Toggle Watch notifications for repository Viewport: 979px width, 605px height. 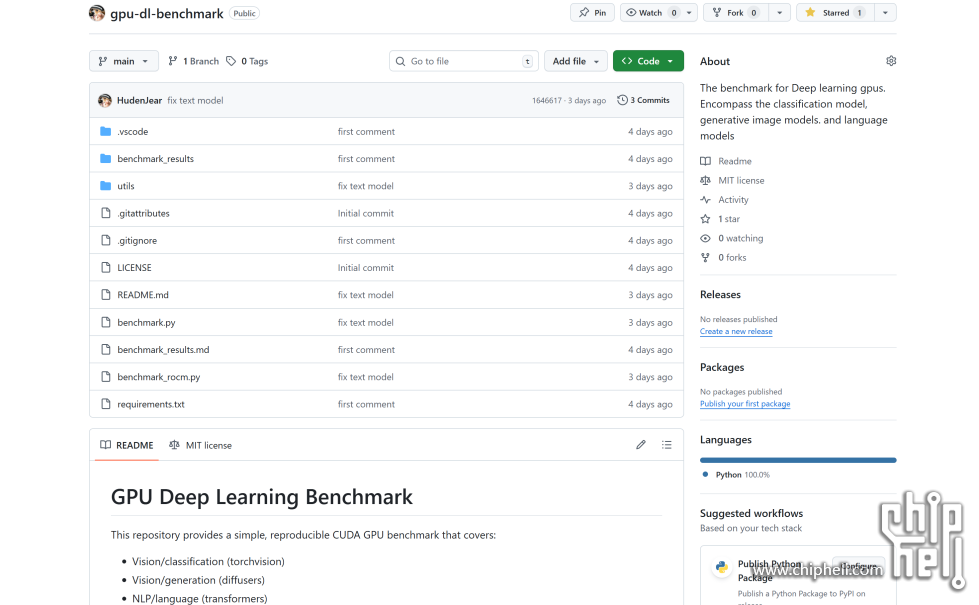[650, 13]
